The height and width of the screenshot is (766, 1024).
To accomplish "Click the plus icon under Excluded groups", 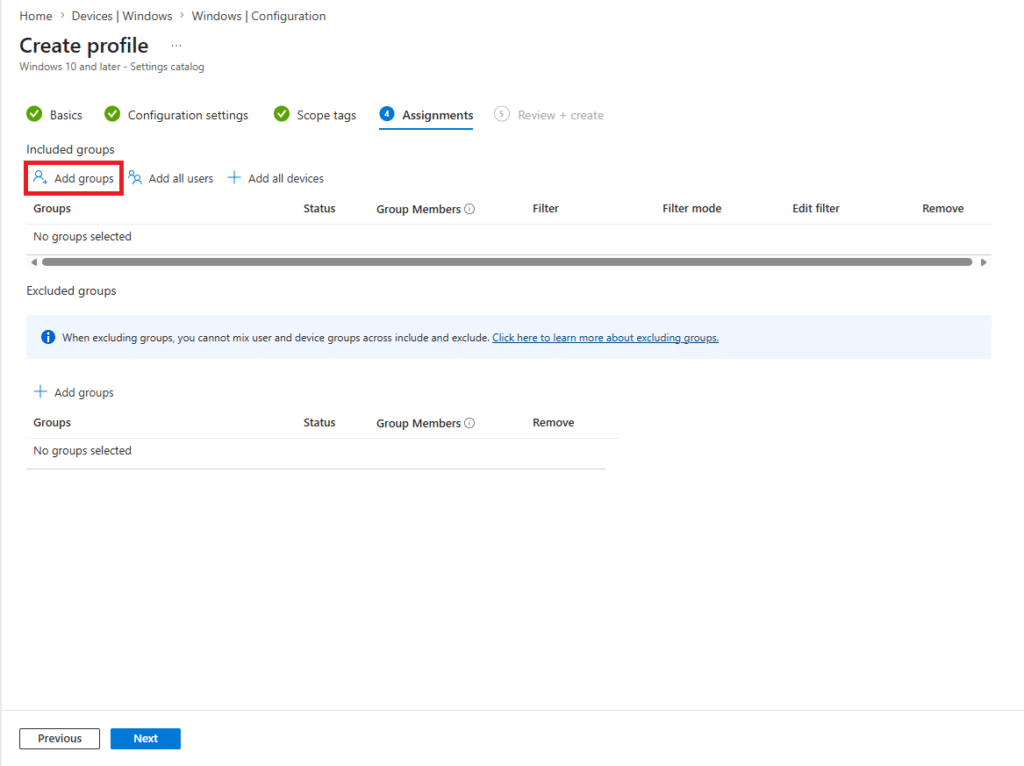I will click(x=40, y=392).
